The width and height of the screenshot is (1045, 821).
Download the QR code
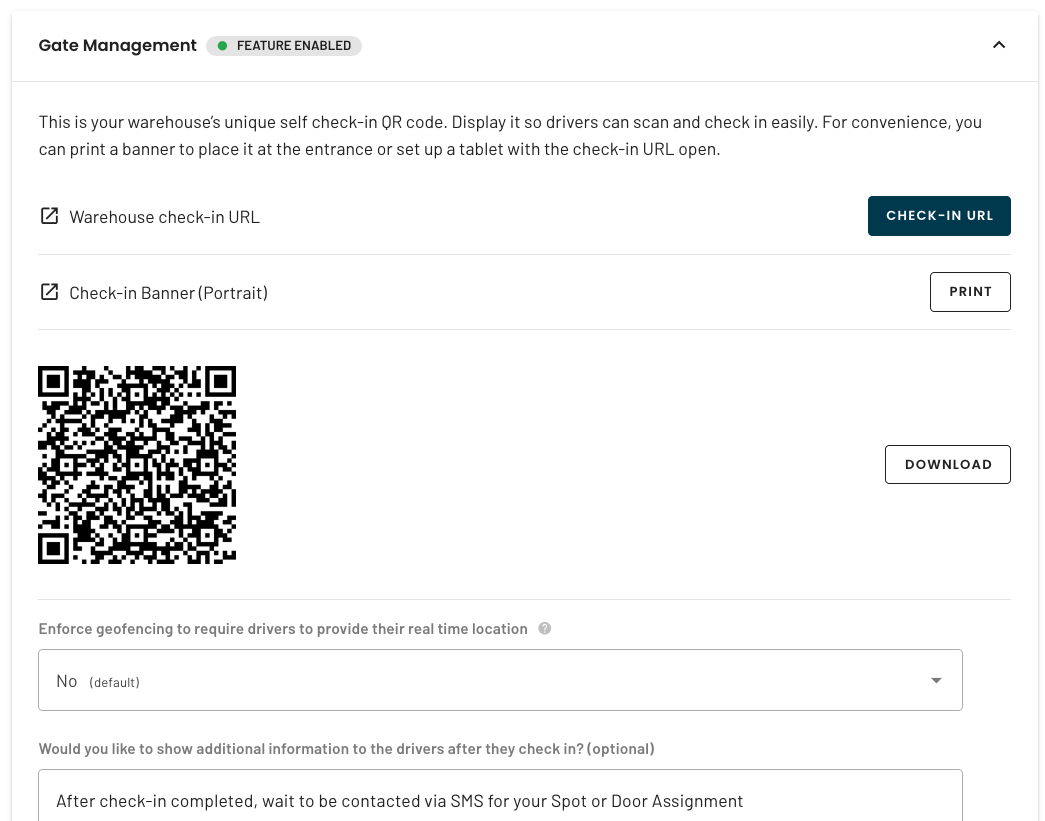[x=948, y=464]
